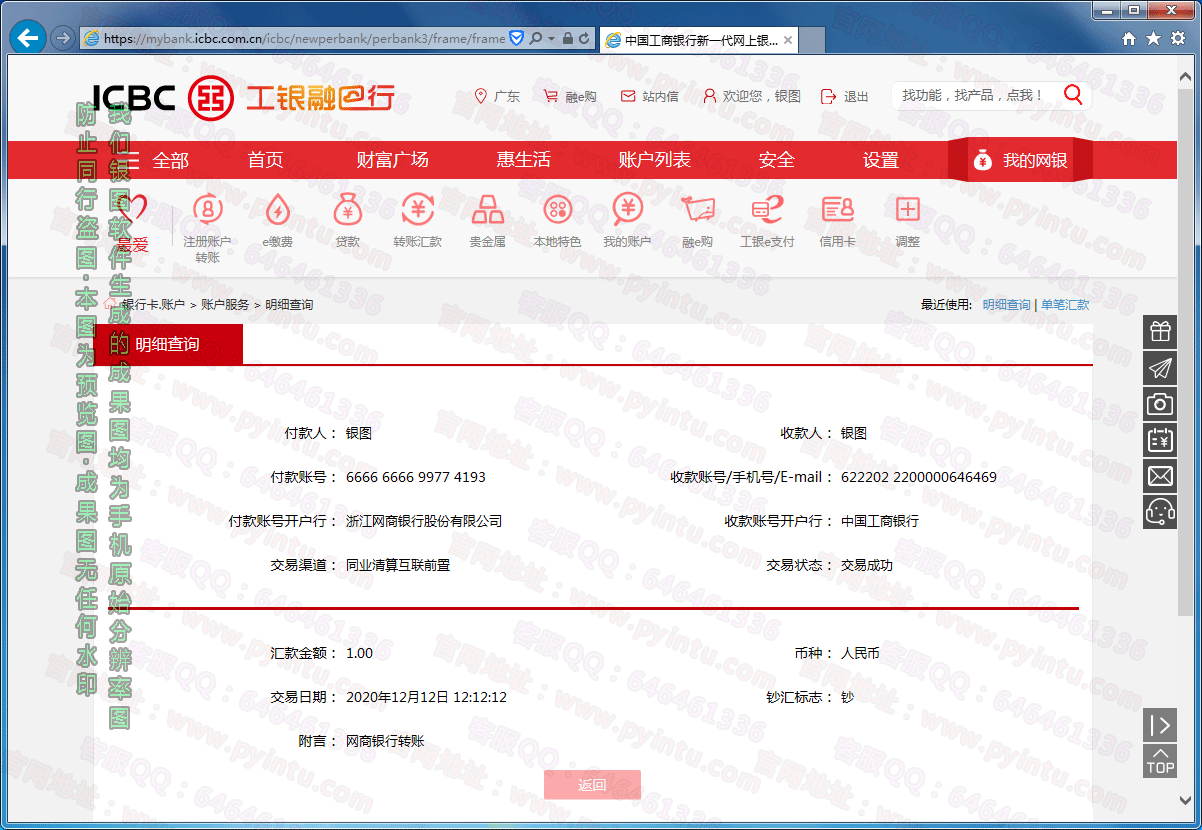Select the 明细查询 red tab header

click(x=168, y=344)
